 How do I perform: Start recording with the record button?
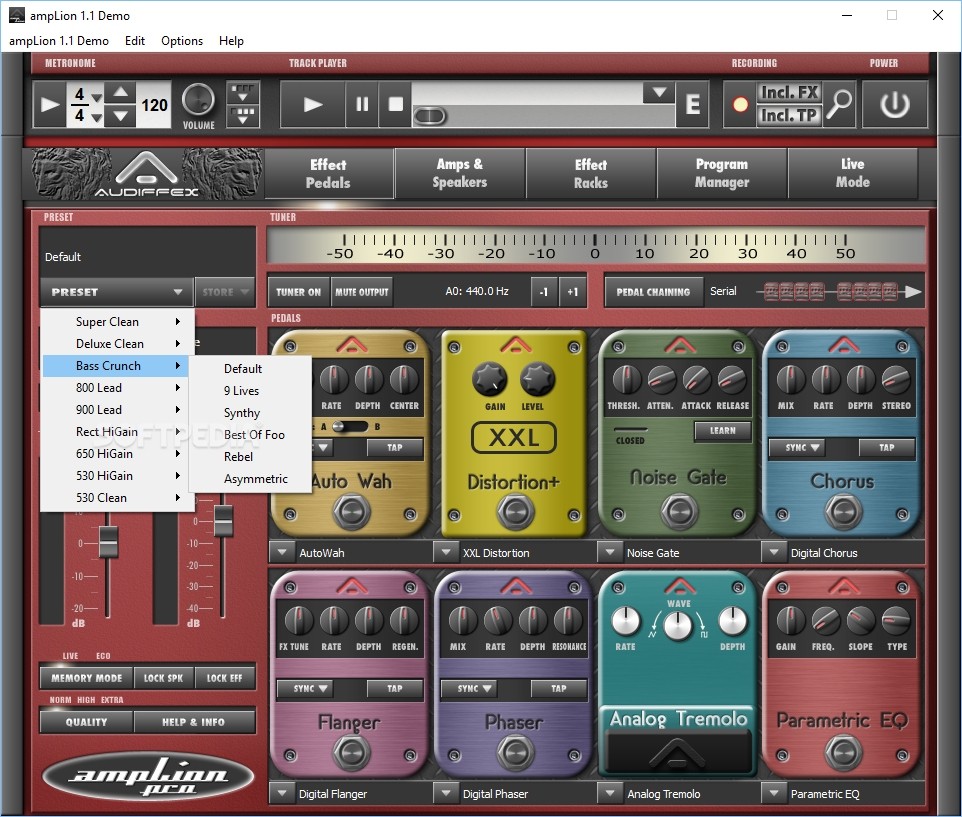(741, 105)
